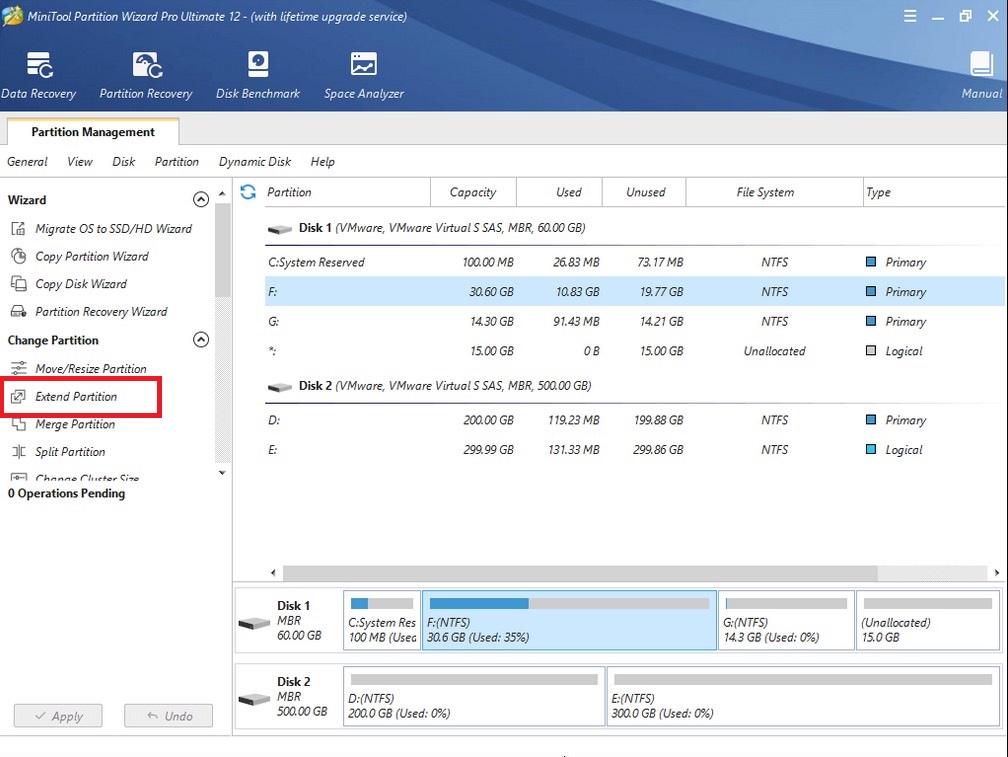
Task: Click the Primary color swatch in F: row
Action: tap(871, 291)
